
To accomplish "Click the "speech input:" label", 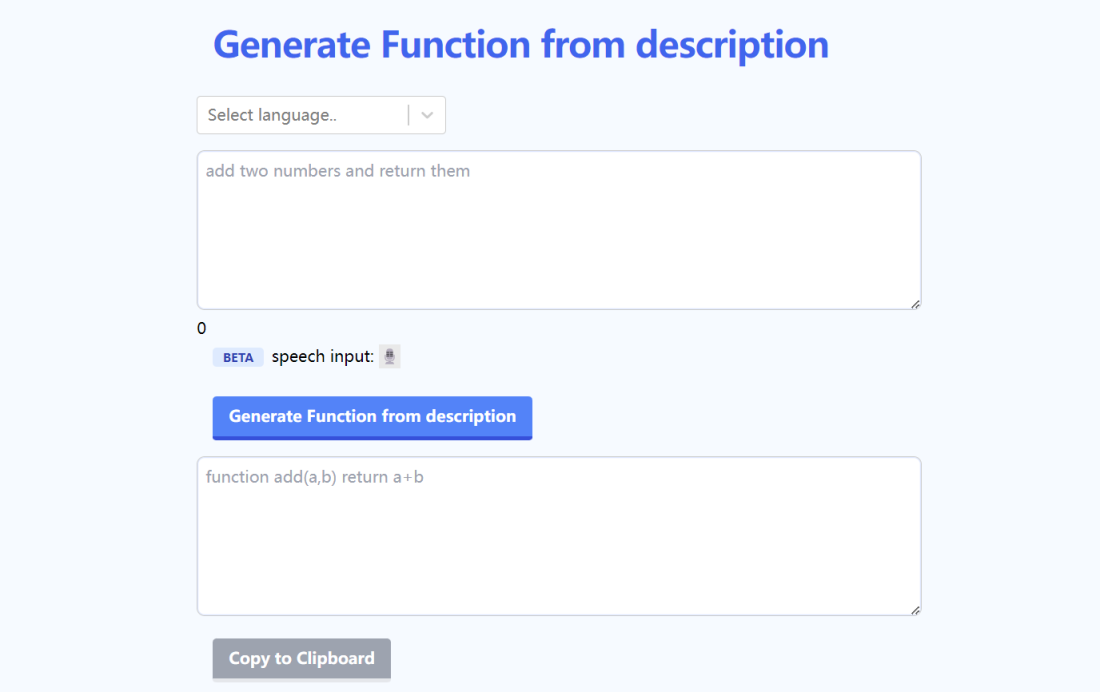I will (x=322, y=357).
